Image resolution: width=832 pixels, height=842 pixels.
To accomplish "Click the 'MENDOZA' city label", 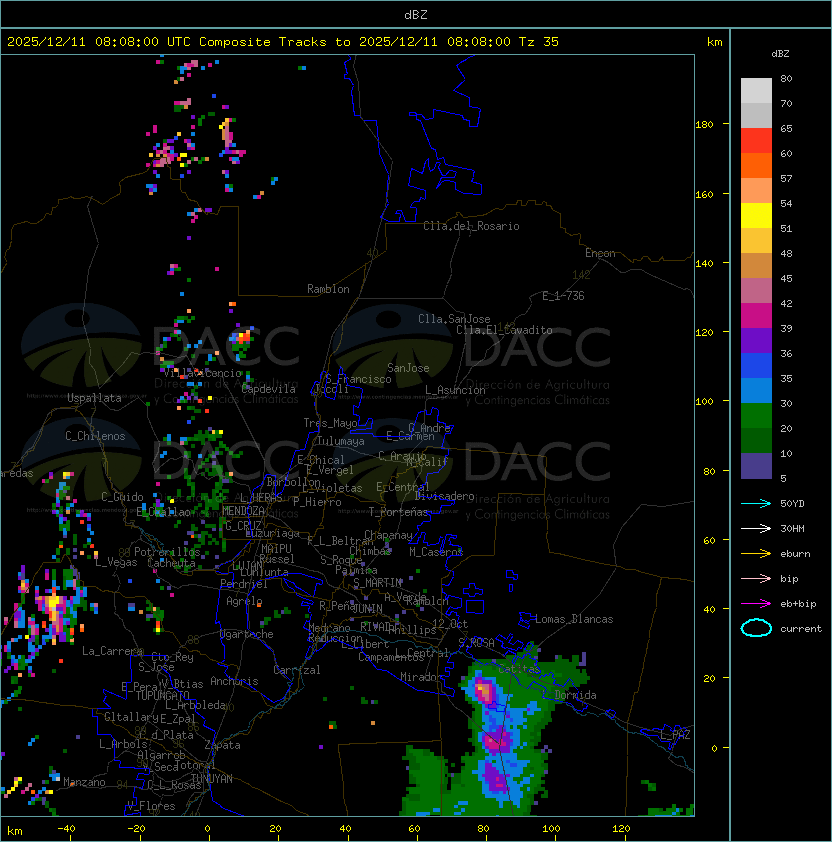I will coord(243,511).
